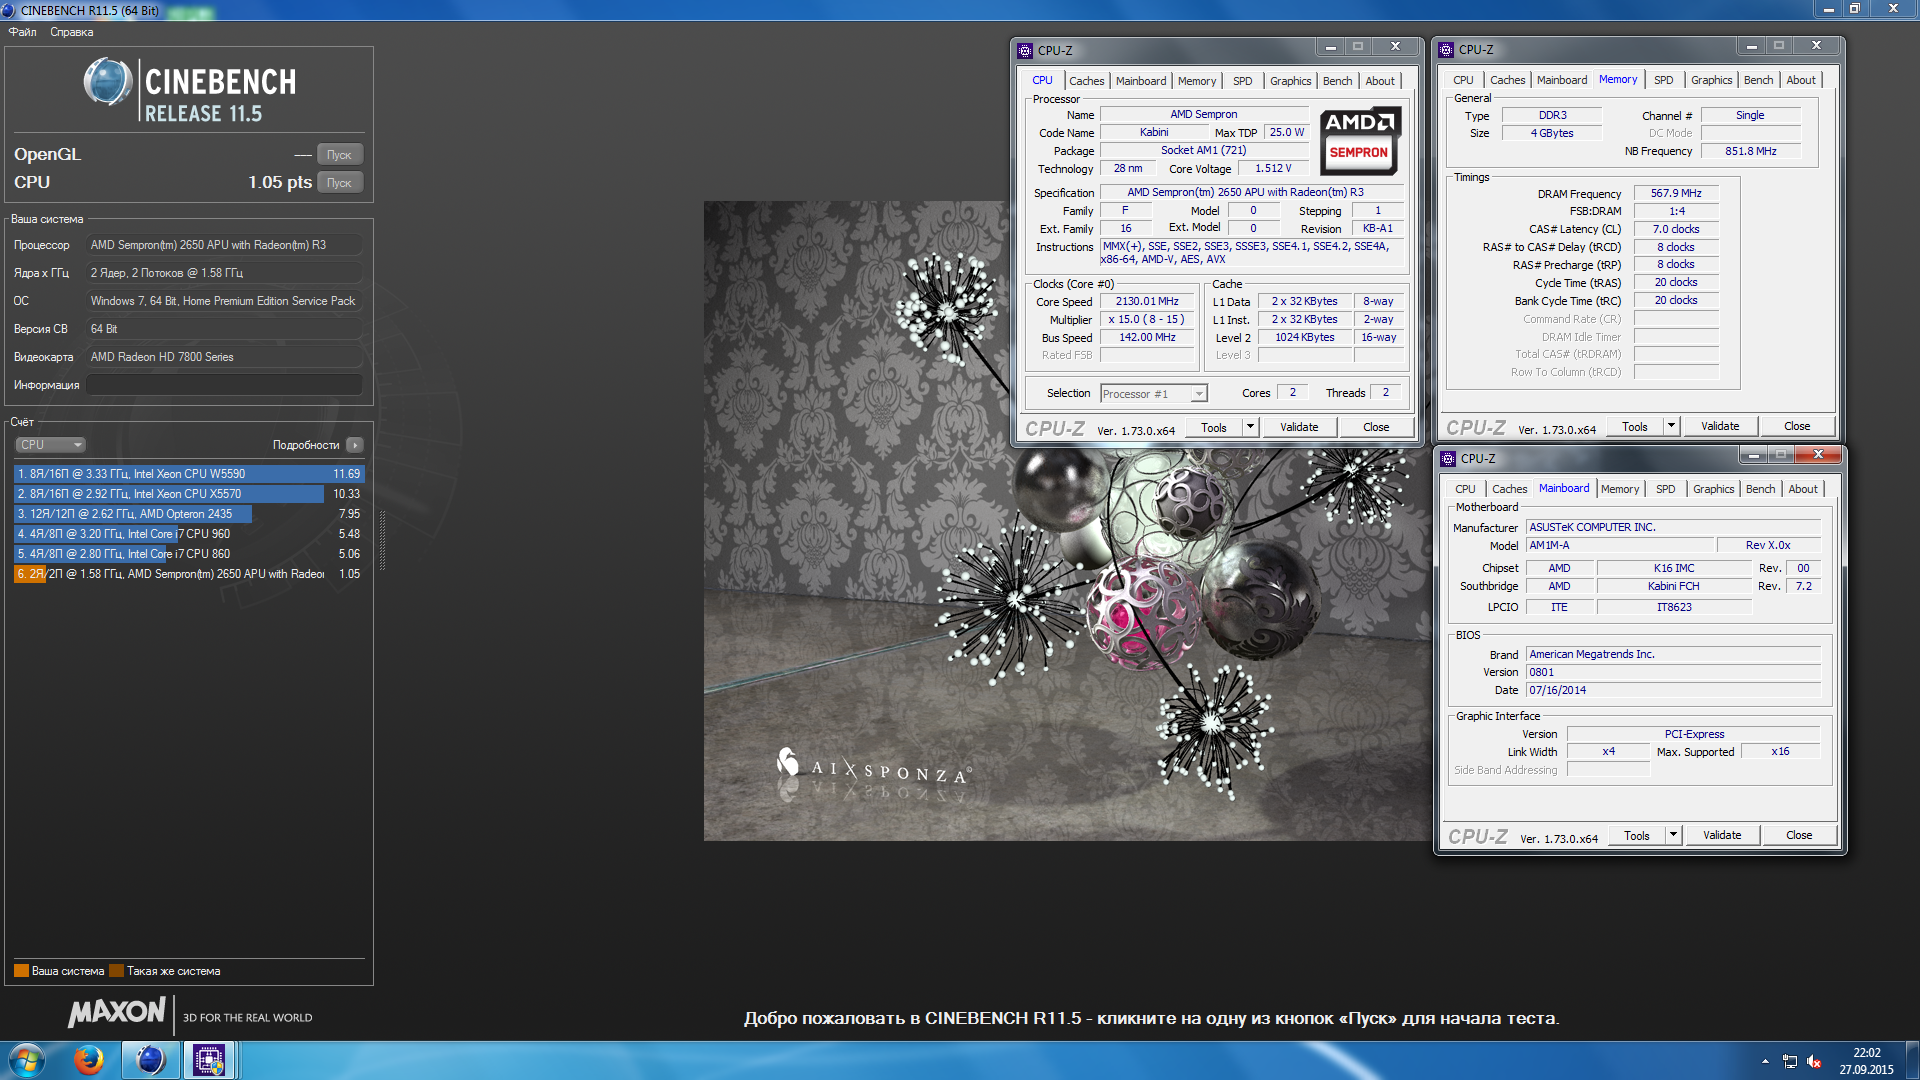Image resolution: width=1920 pixels, height=1080 pixels.
Task: Click the Подробности arrow button
Action: pos(355,445)
